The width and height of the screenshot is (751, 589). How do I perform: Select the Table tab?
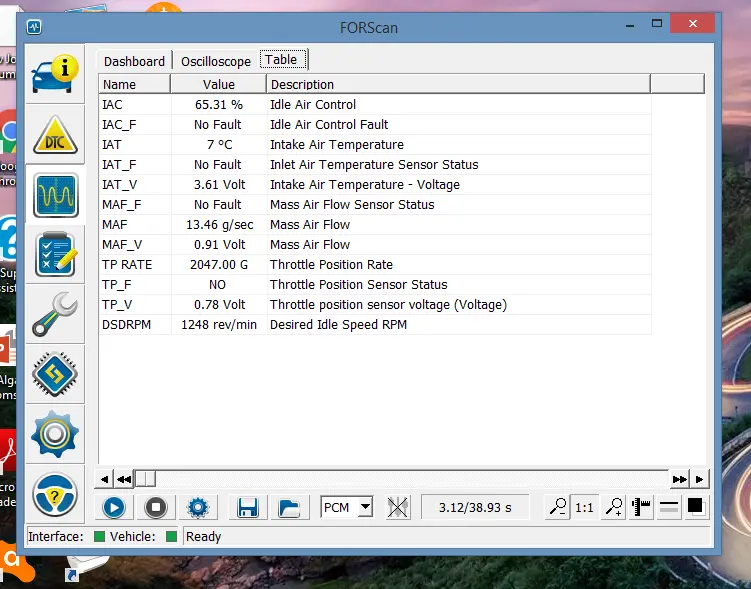[283, 60]
